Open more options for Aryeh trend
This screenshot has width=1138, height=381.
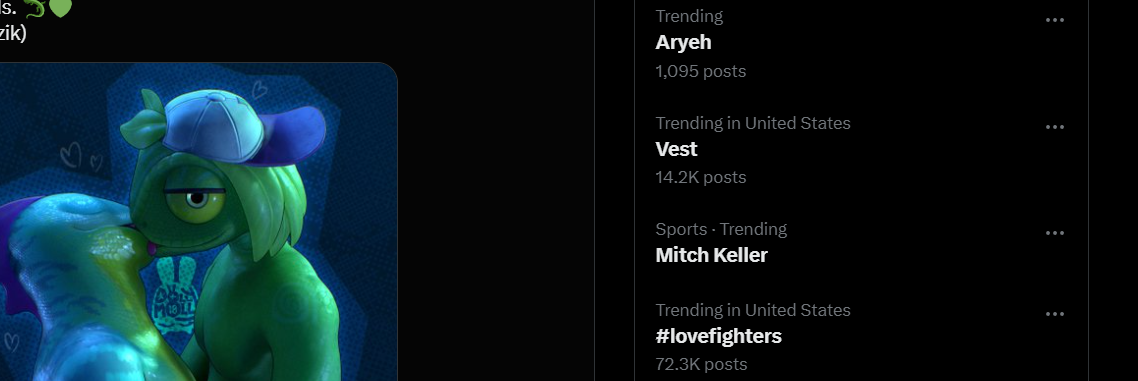(1054, 20)
